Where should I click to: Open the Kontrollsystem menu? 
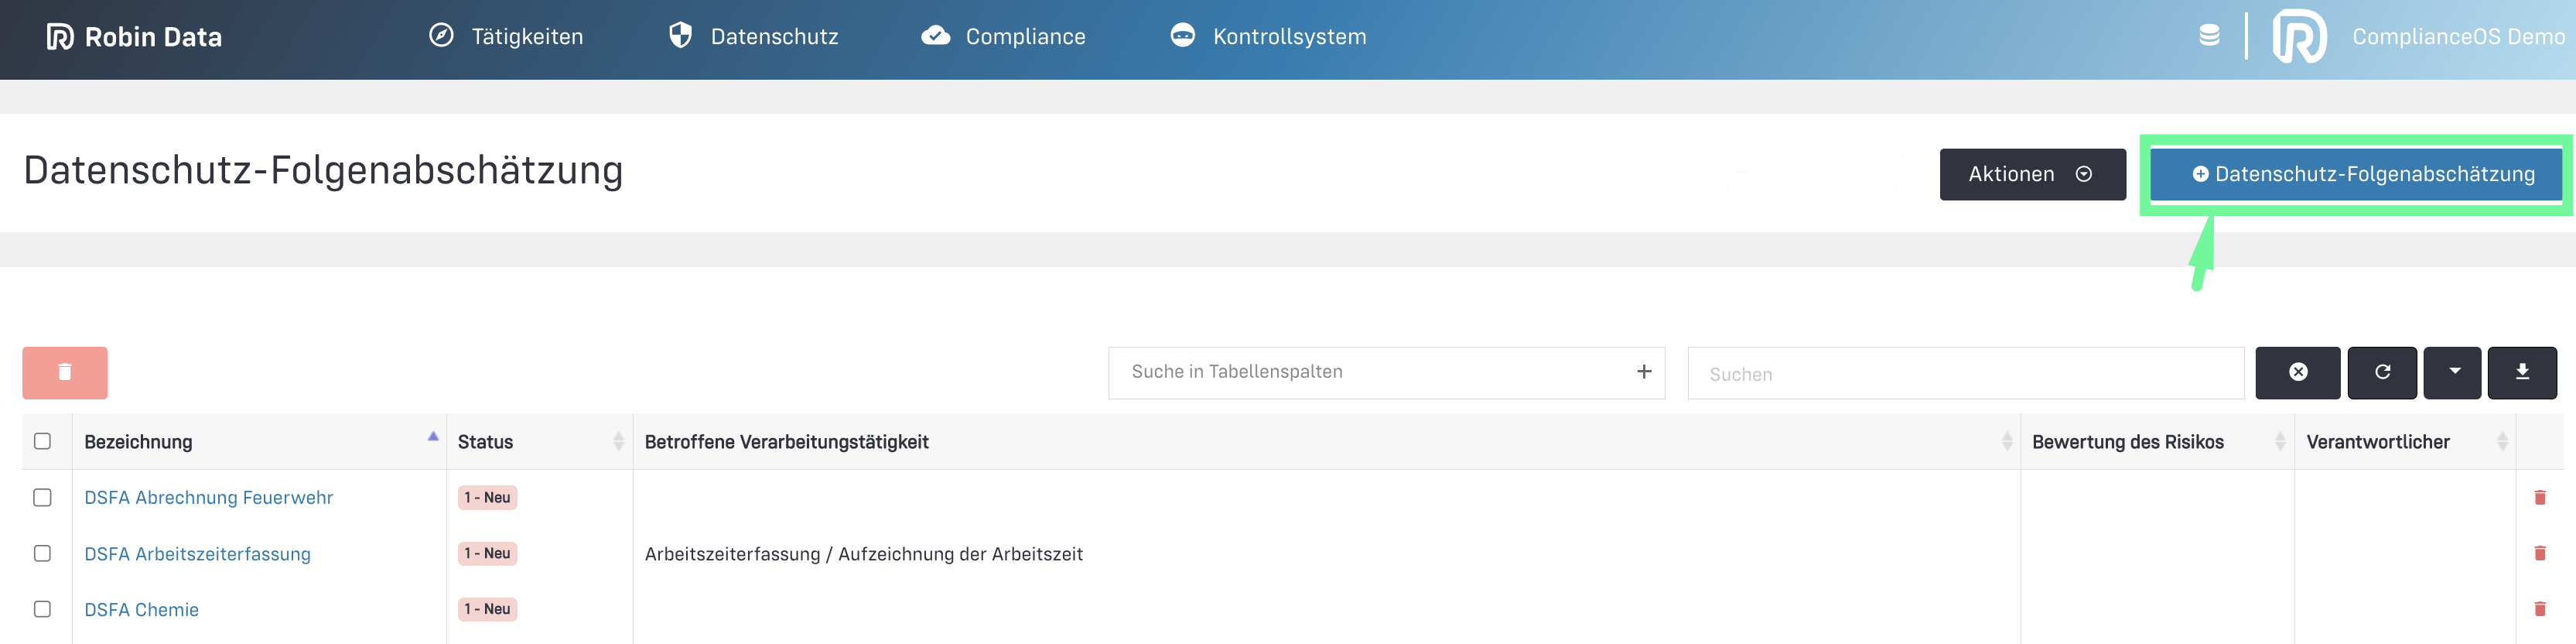(1268, 37)
